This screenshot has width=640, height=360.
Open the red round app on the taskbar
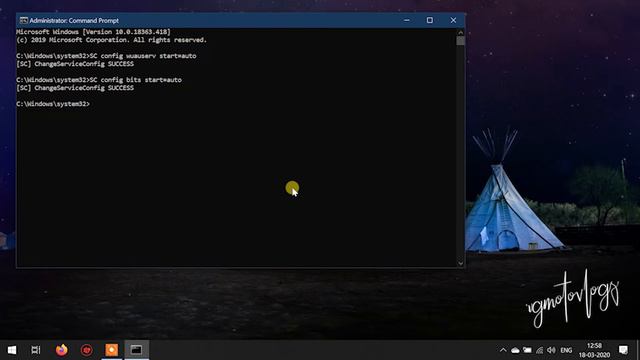pos(87,350)
